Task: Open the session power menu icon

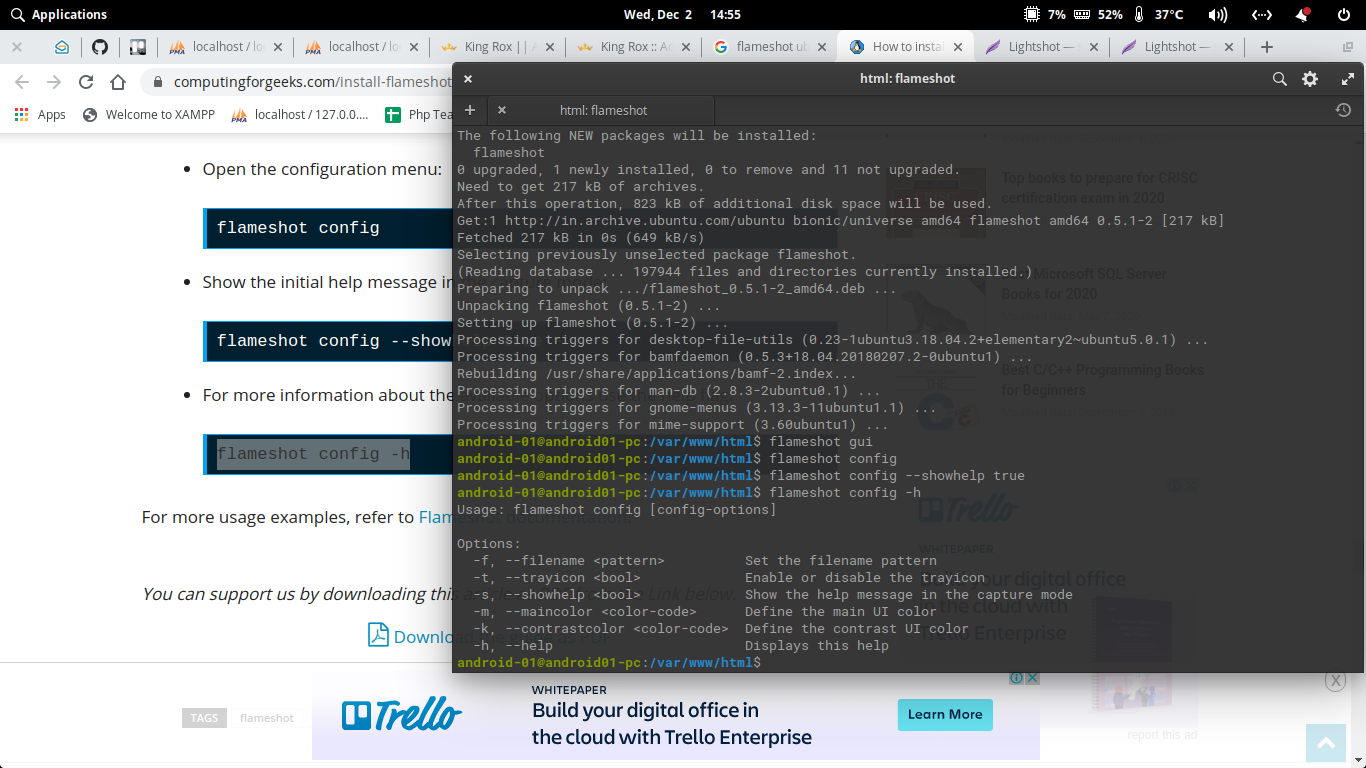Action: pos(1343,14)
